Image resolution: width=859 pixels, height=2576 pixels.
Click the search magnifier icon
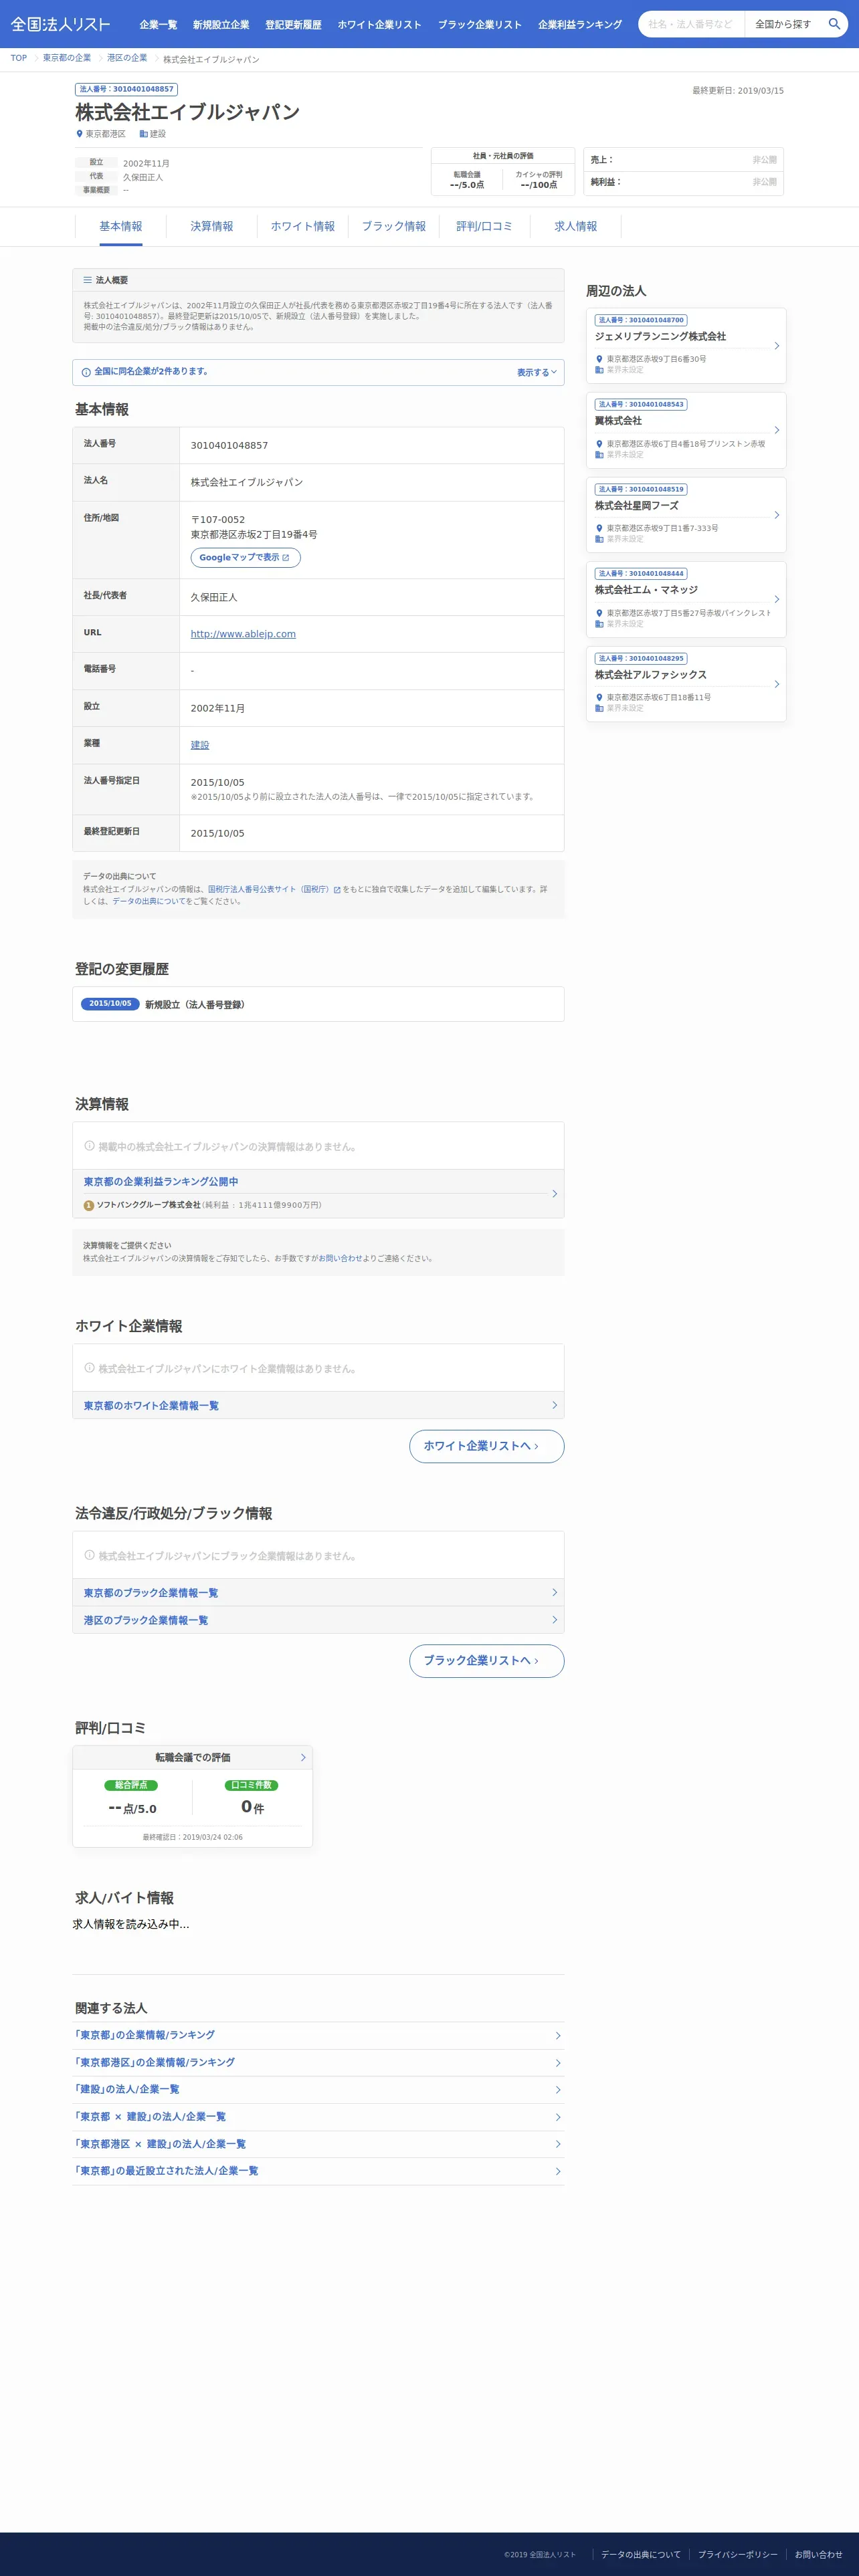834,24
